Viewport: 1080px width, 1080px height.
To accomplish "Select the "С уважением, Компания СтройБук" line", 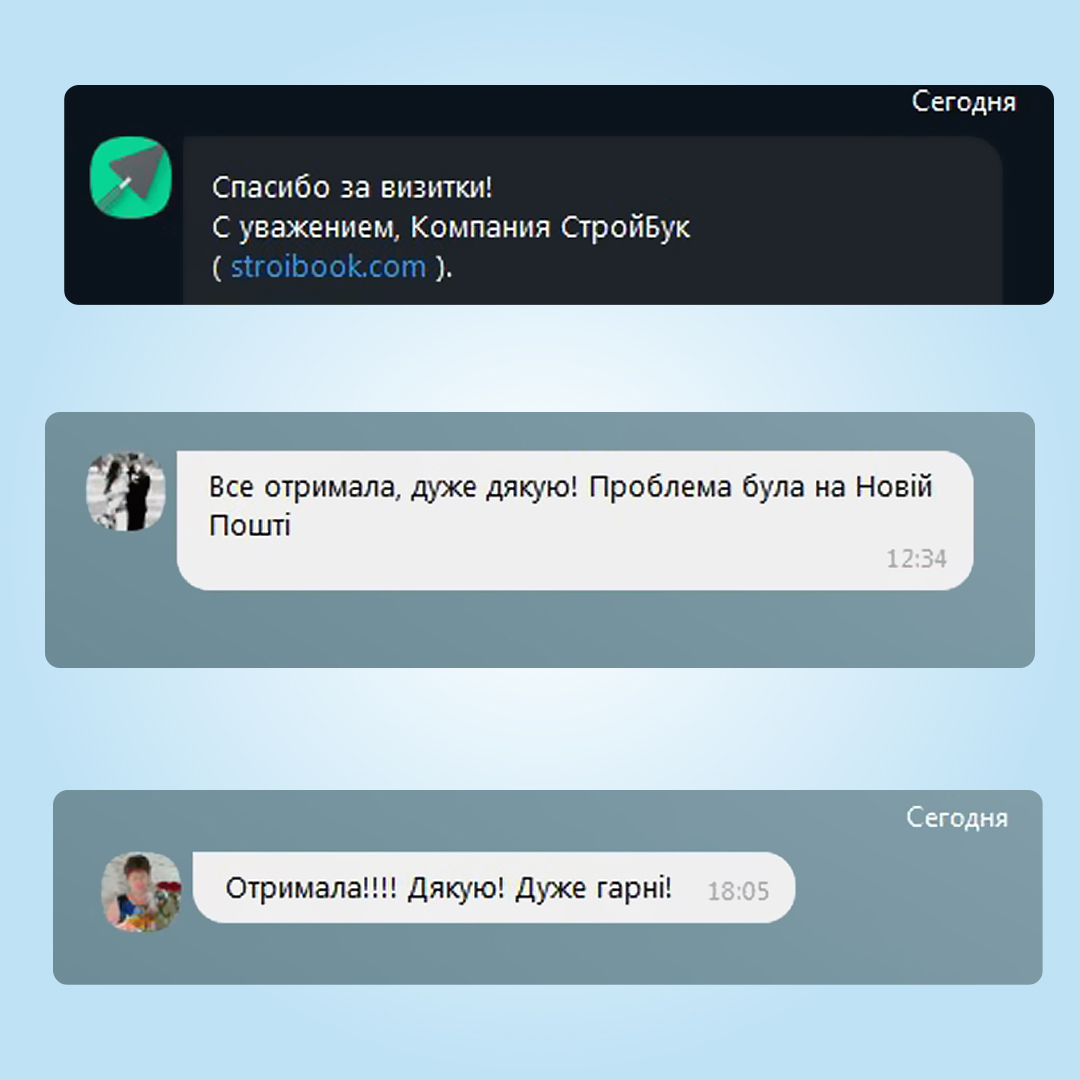I will tap(450, 227).
